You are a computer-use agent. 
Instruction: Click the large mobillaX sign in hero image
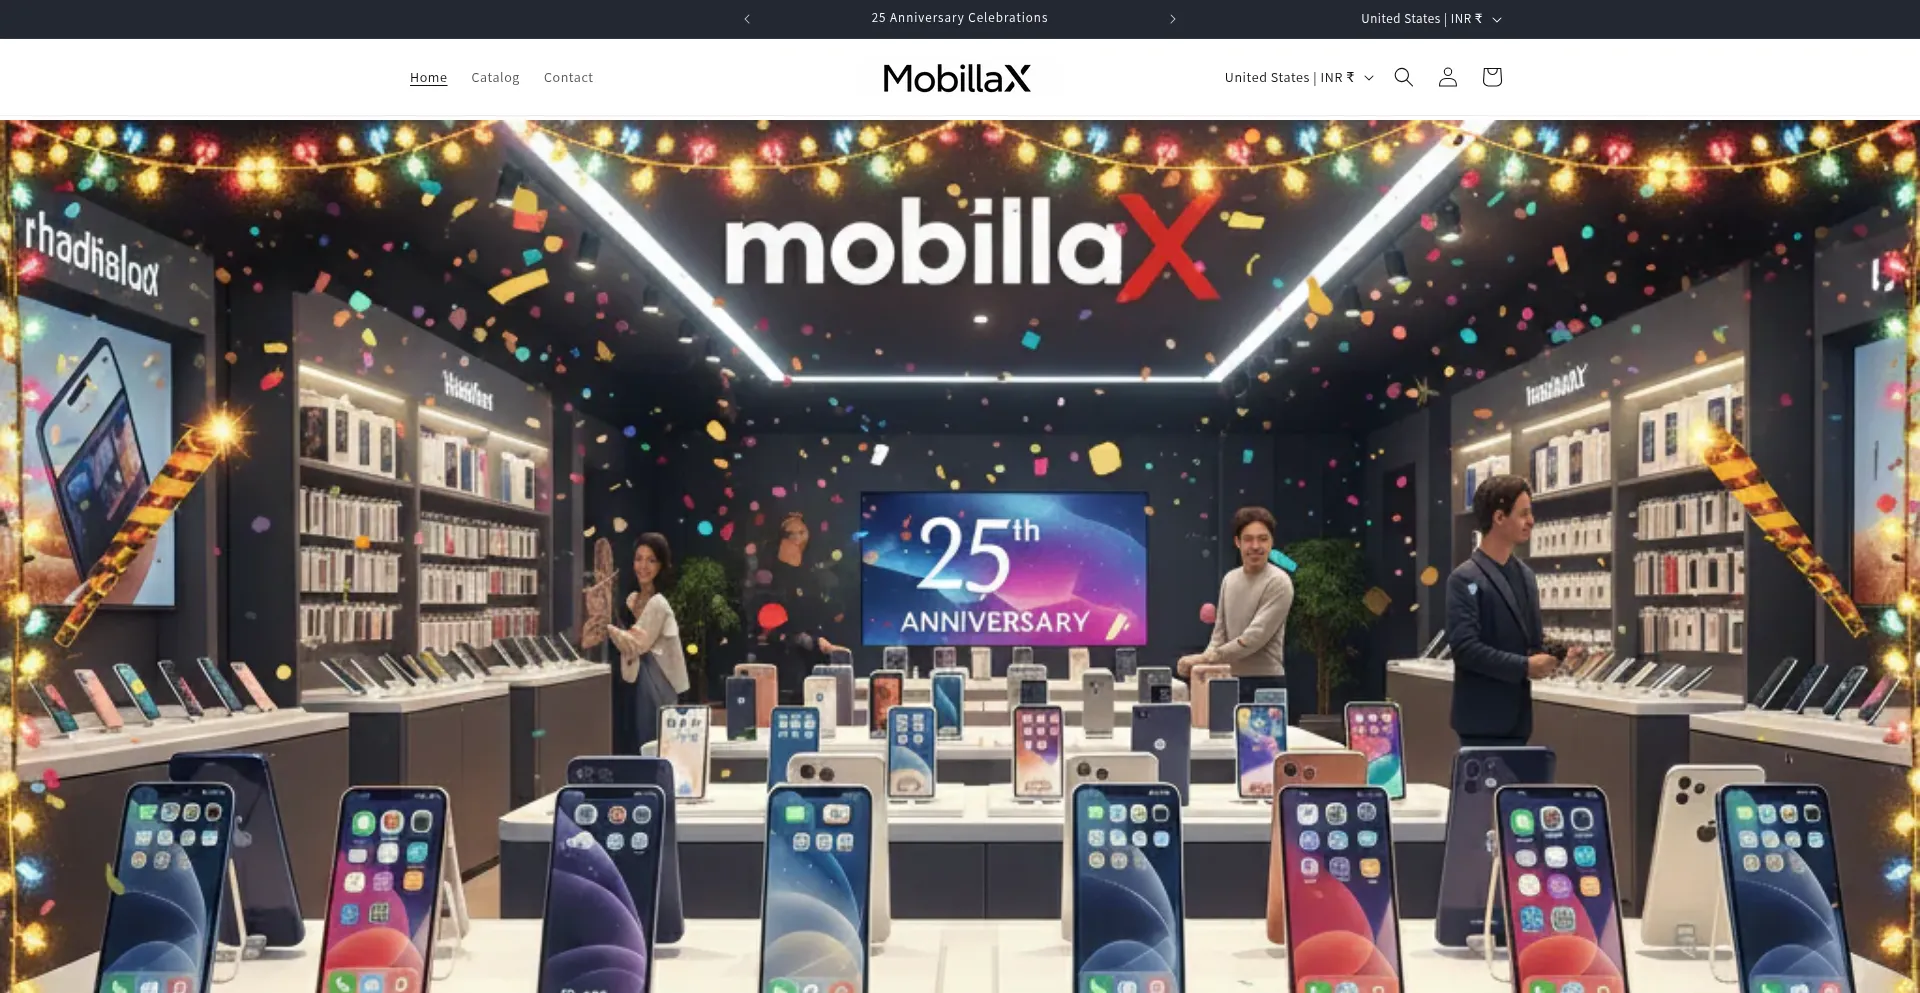(x=972, y=246)
